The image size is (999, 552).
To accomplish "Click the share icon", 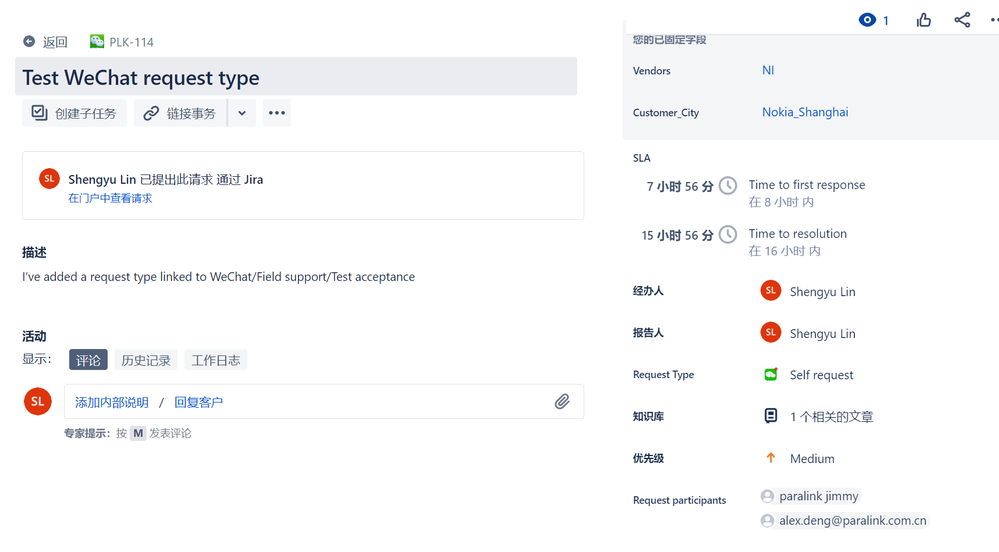I will tap(962, 20).
